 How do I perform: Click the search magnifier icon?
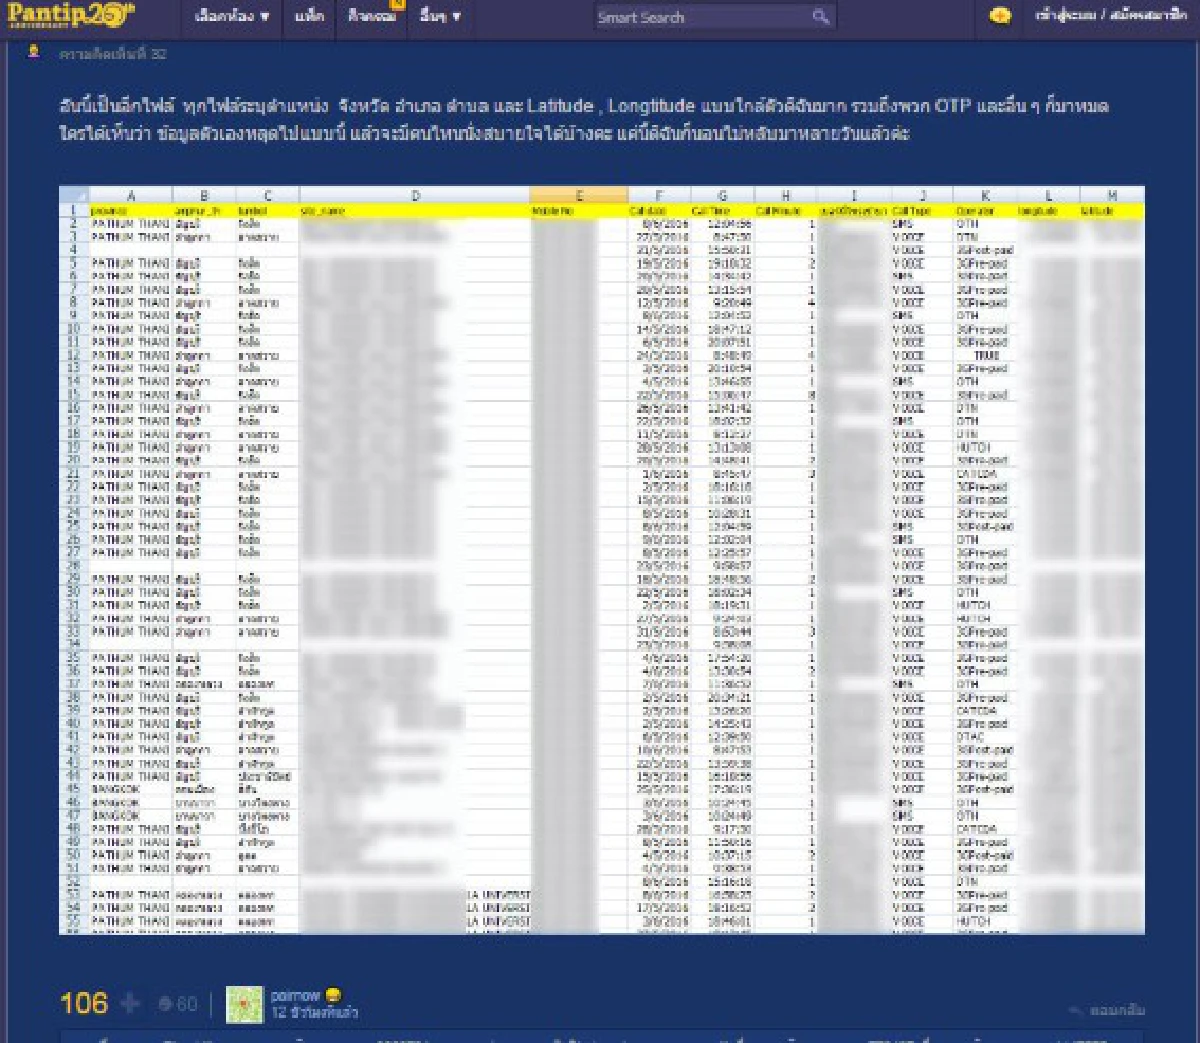click(x=820, y=16)
